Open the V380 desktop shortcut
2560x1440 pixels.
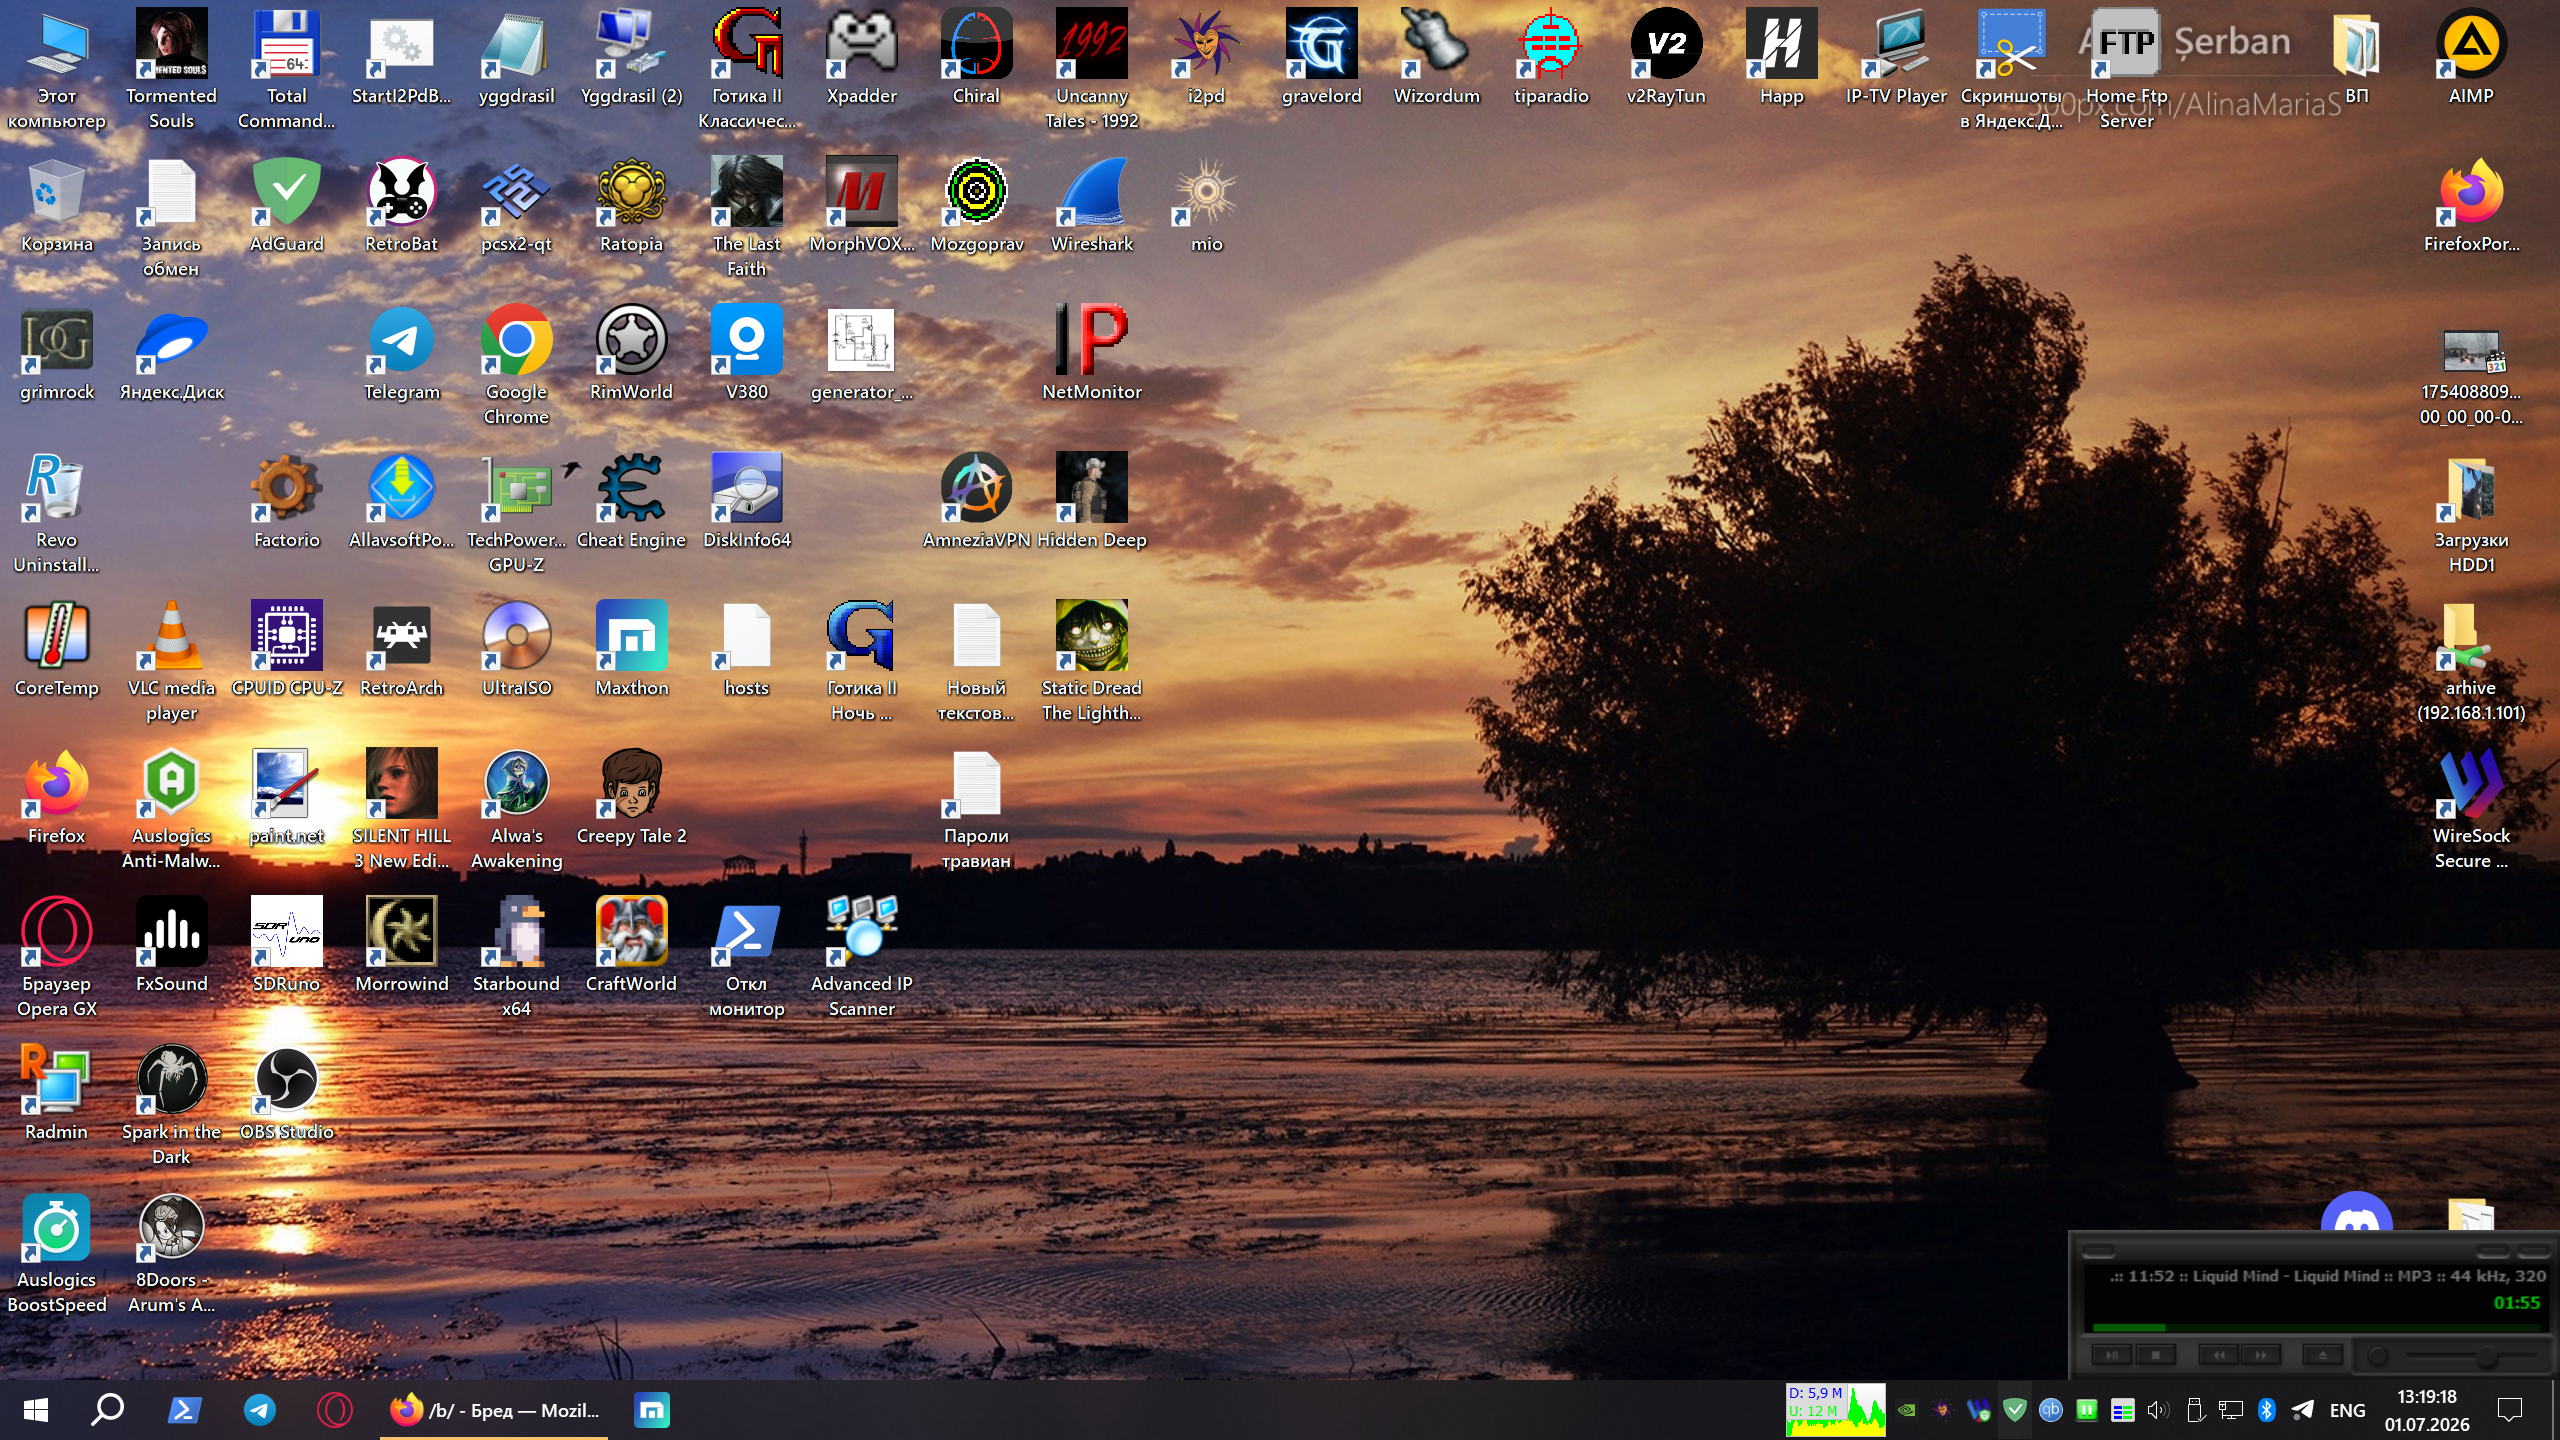747,354
